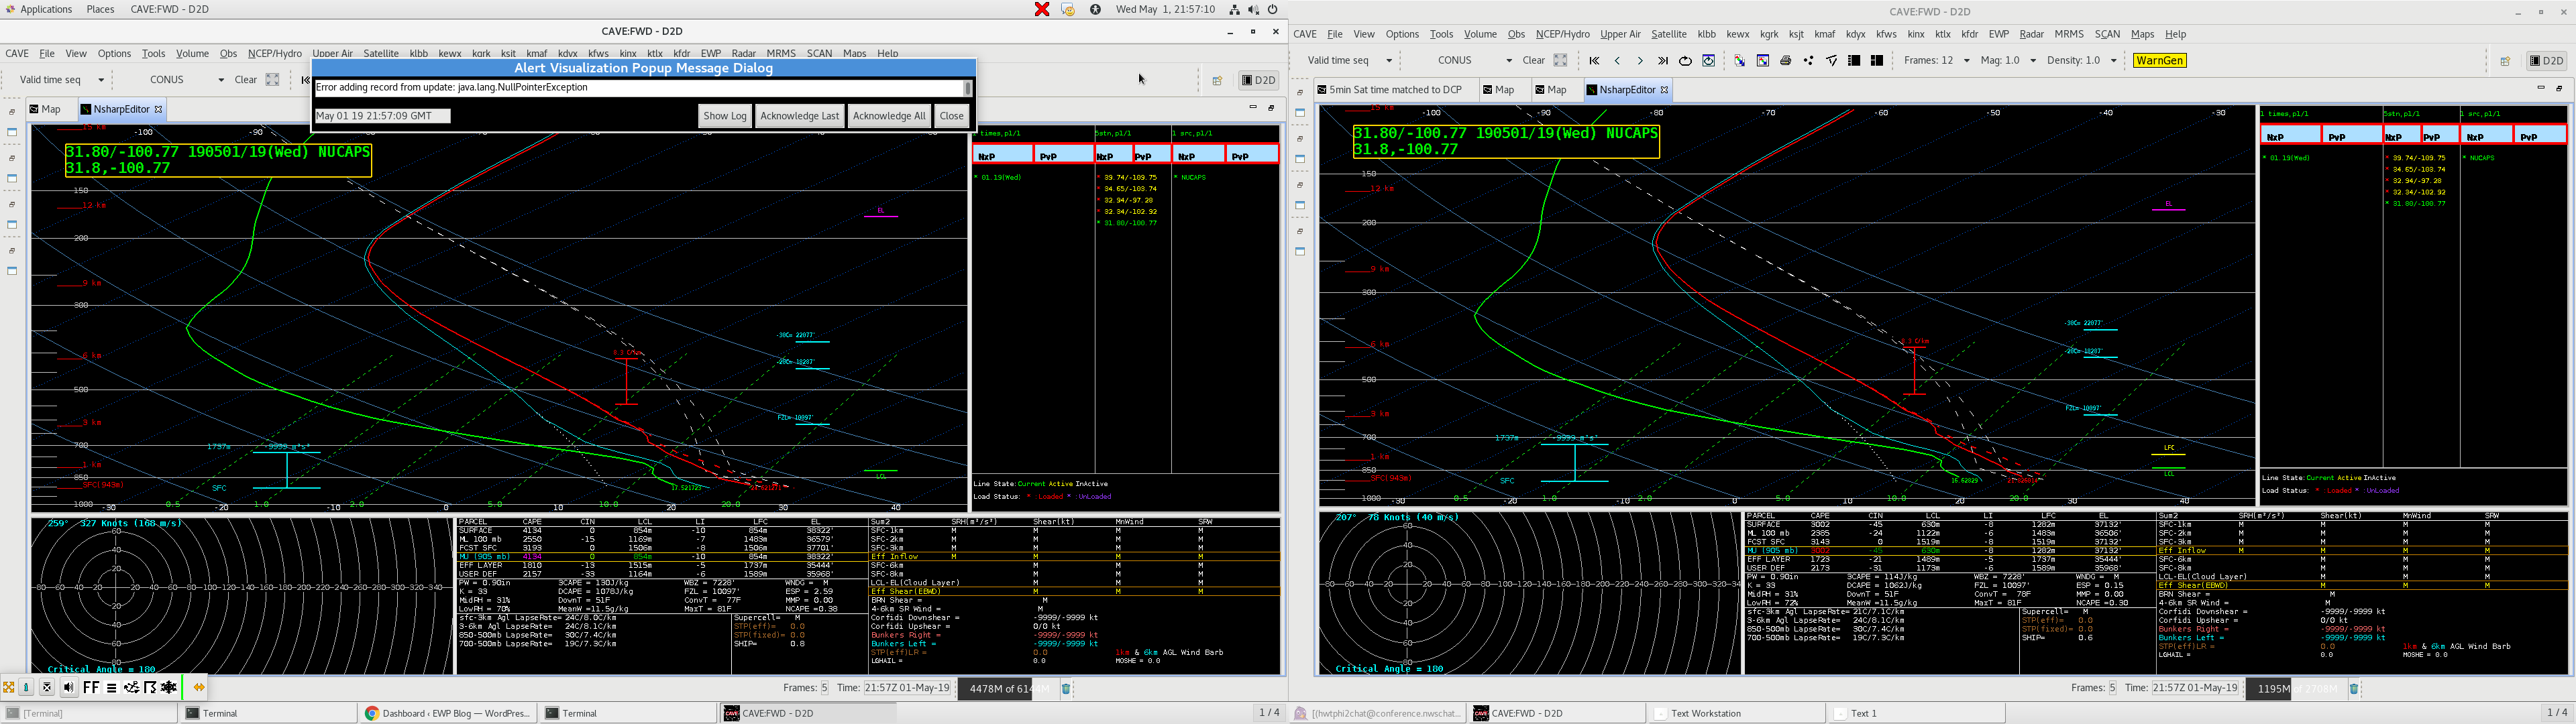Click scrollbar in alert message dialog
The width and height of the screenshot is (2576, 724).
tap(967, 88)
